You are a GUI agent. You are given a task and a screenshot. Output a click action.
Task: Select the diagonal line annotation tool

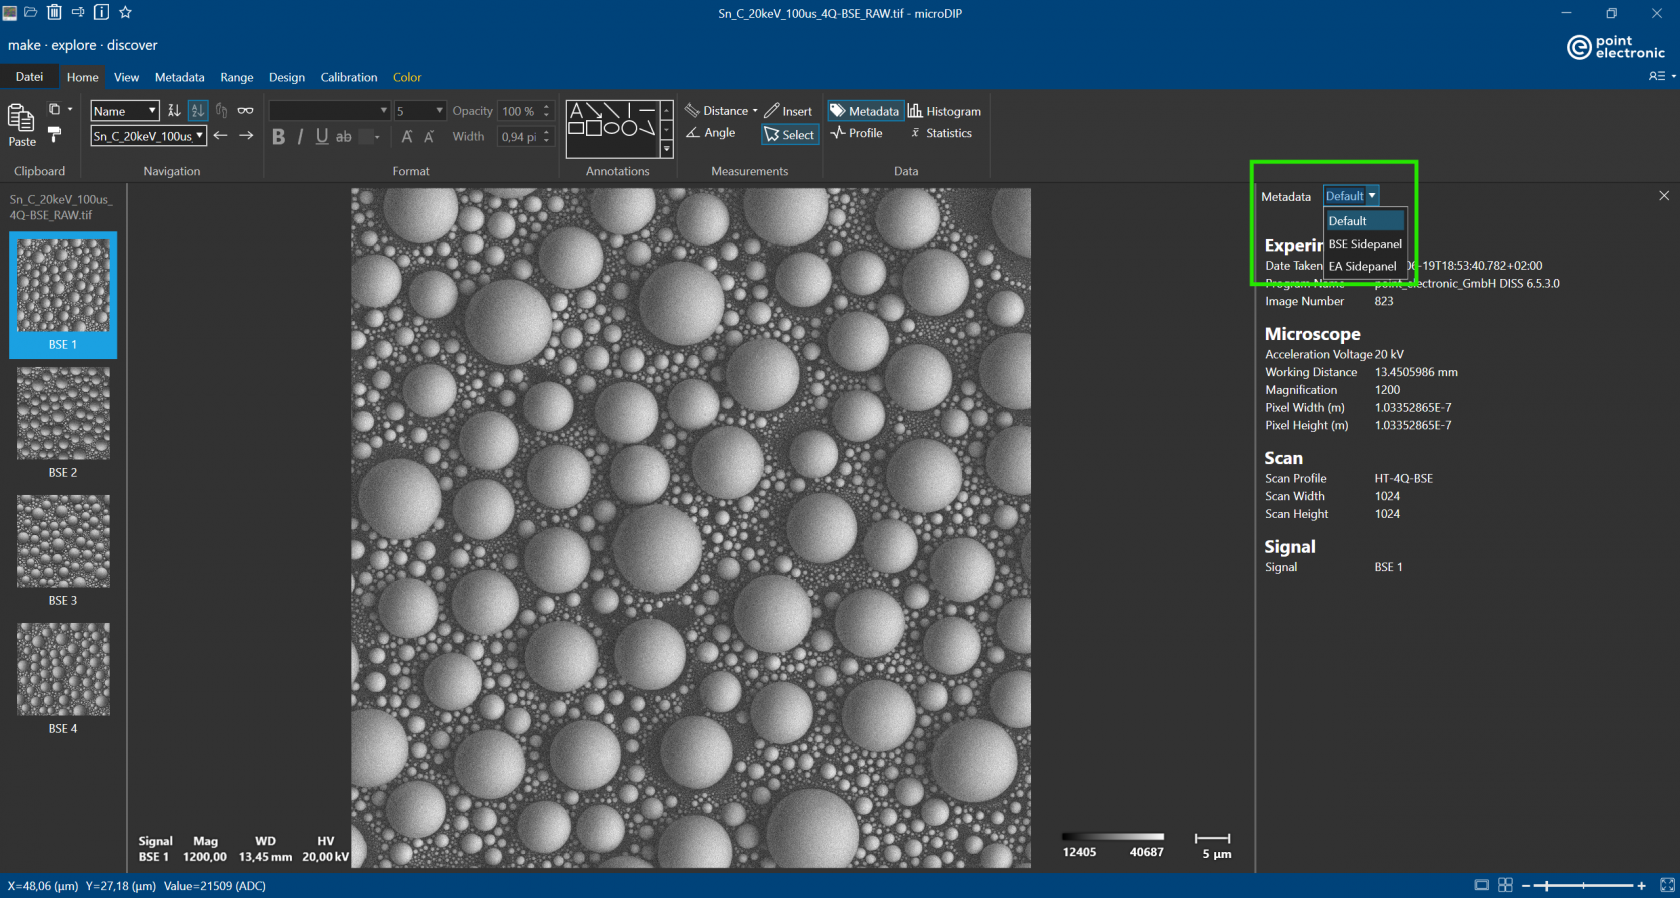[612, 111]
